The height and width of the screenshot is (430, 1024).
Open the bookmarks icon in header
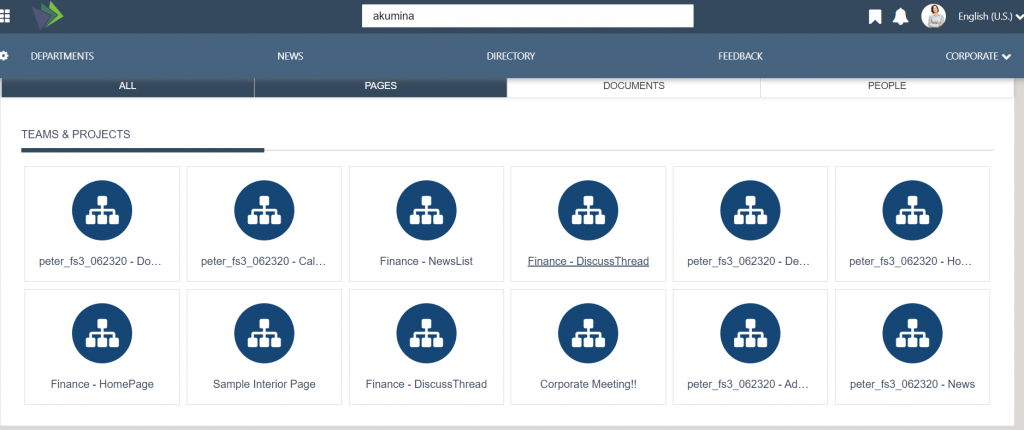[874, 17]
